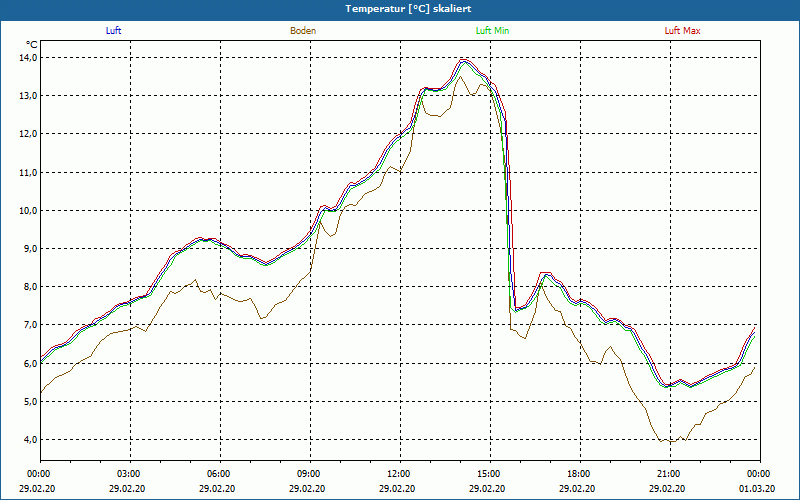
Task: Click the '6,0' y-axis value
Action: (x=30, y=363)
